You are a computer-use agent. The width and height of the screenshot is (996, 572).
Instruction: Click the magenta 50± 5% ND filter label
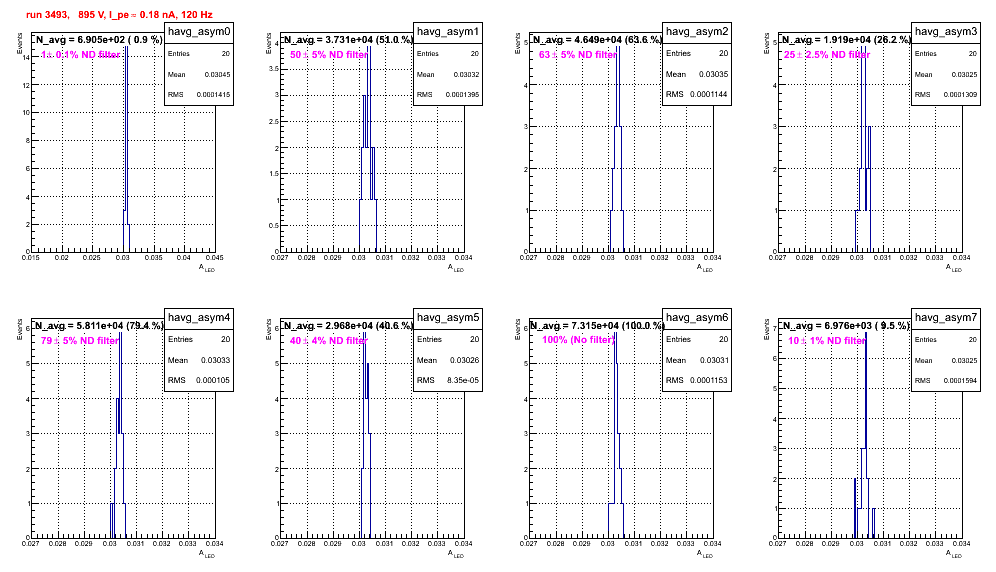click(329, 55)
